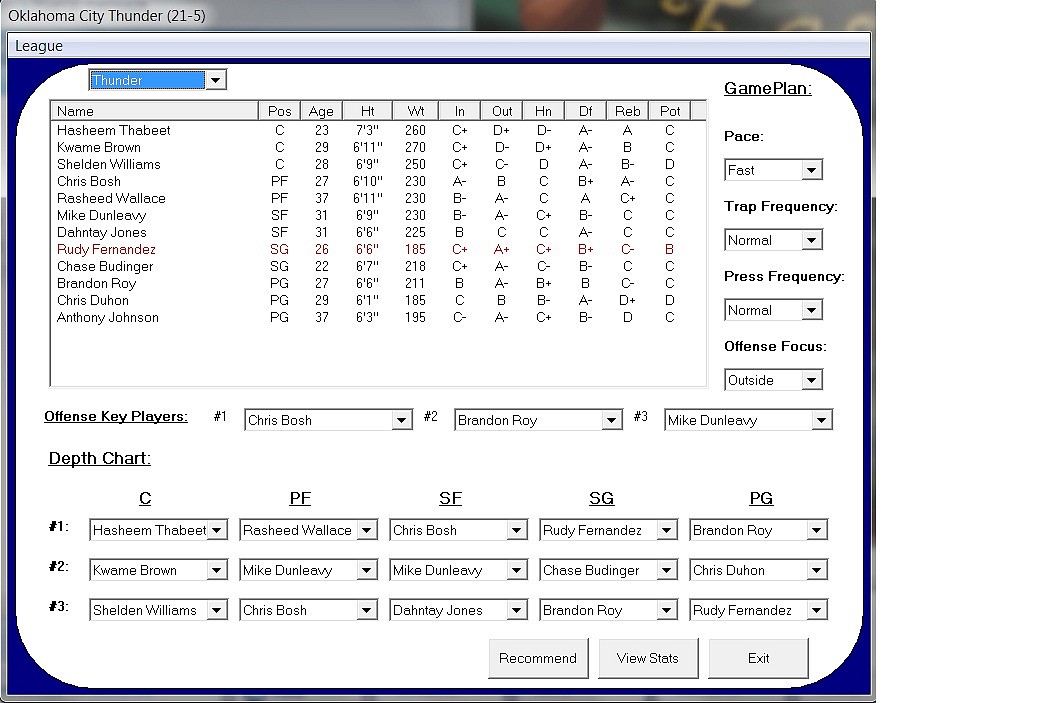Screen dimensions: 1060x703
Task: Sort roster by In column header
Action: pyautogui.click(x=460, y=111)
